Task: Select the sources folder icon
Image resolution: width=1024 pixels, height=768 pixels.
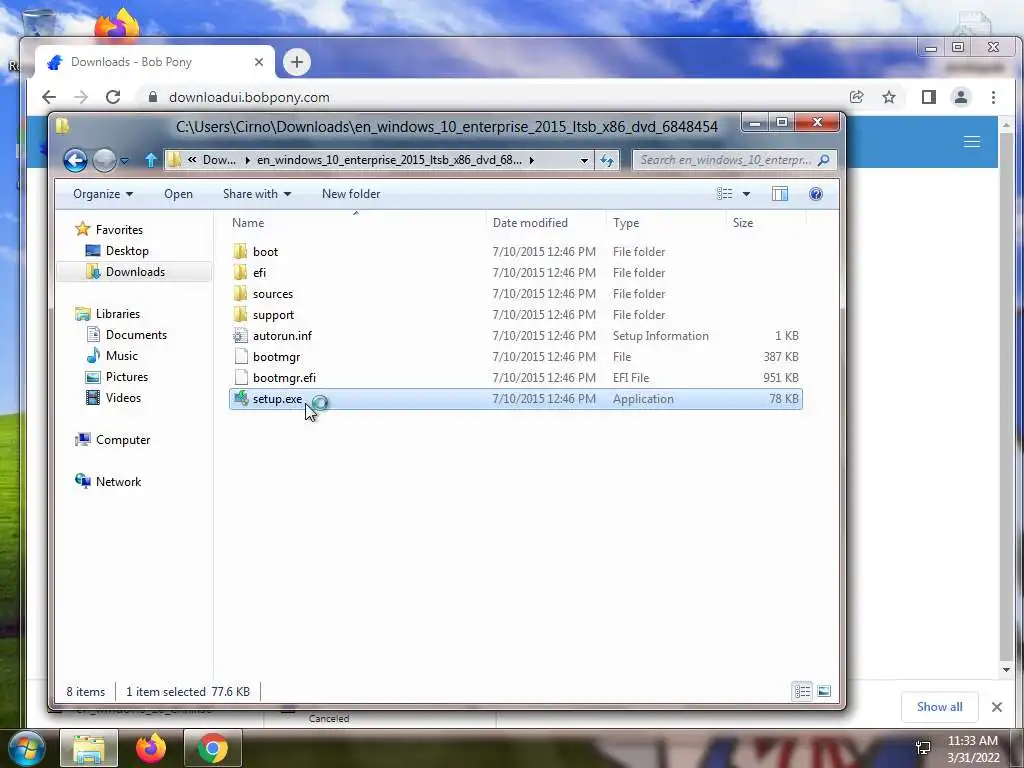Action: point(240,293)
